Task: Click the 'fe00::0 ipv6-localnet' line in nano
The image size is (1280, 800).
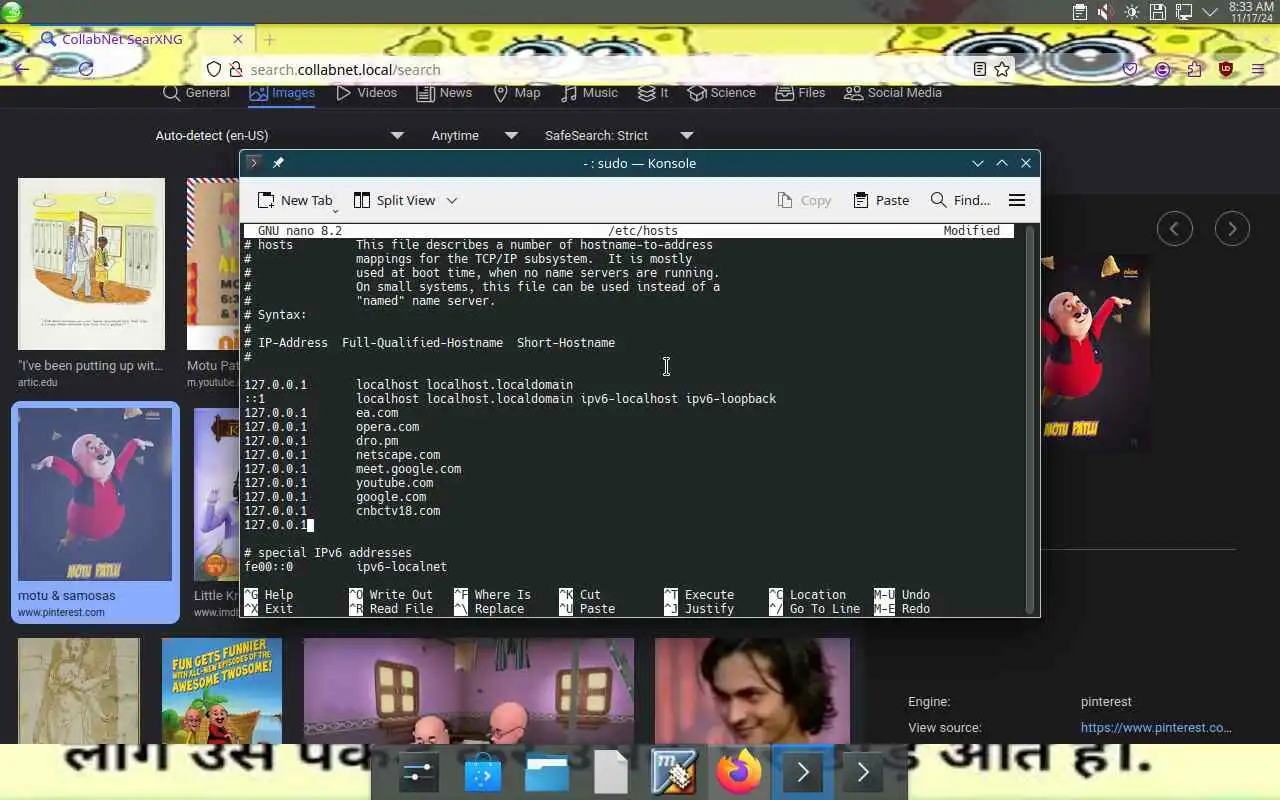Action: (346, 567)
